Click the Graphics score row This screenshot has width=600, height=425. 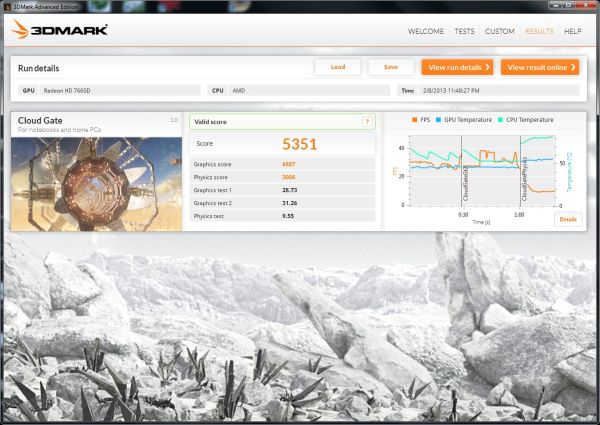(282, 164)
